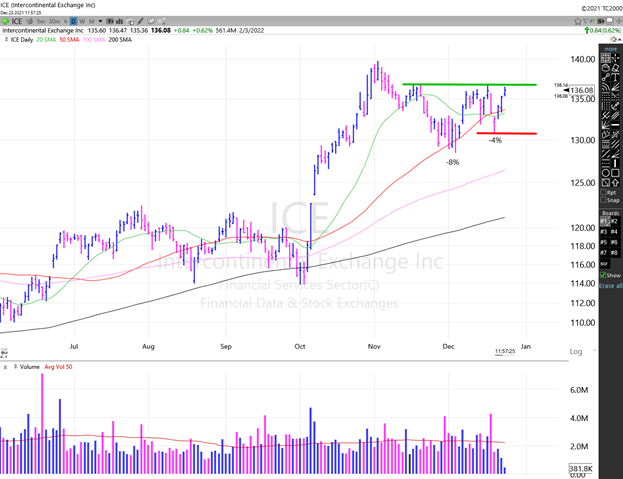This screenshot has height=479, width=623.
Task: Switch to drawing board #3
Action: click(605, 232)
